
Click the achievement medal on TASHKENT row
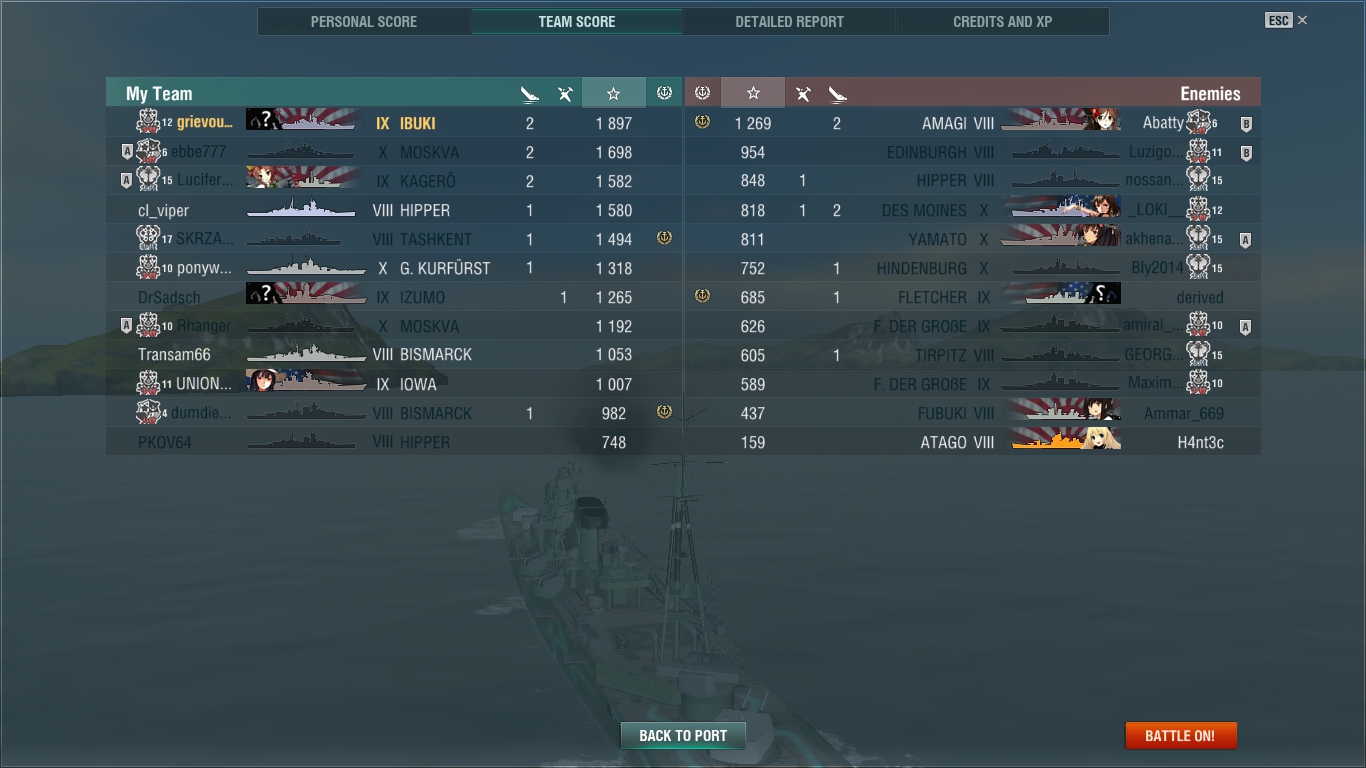point(664,238)
